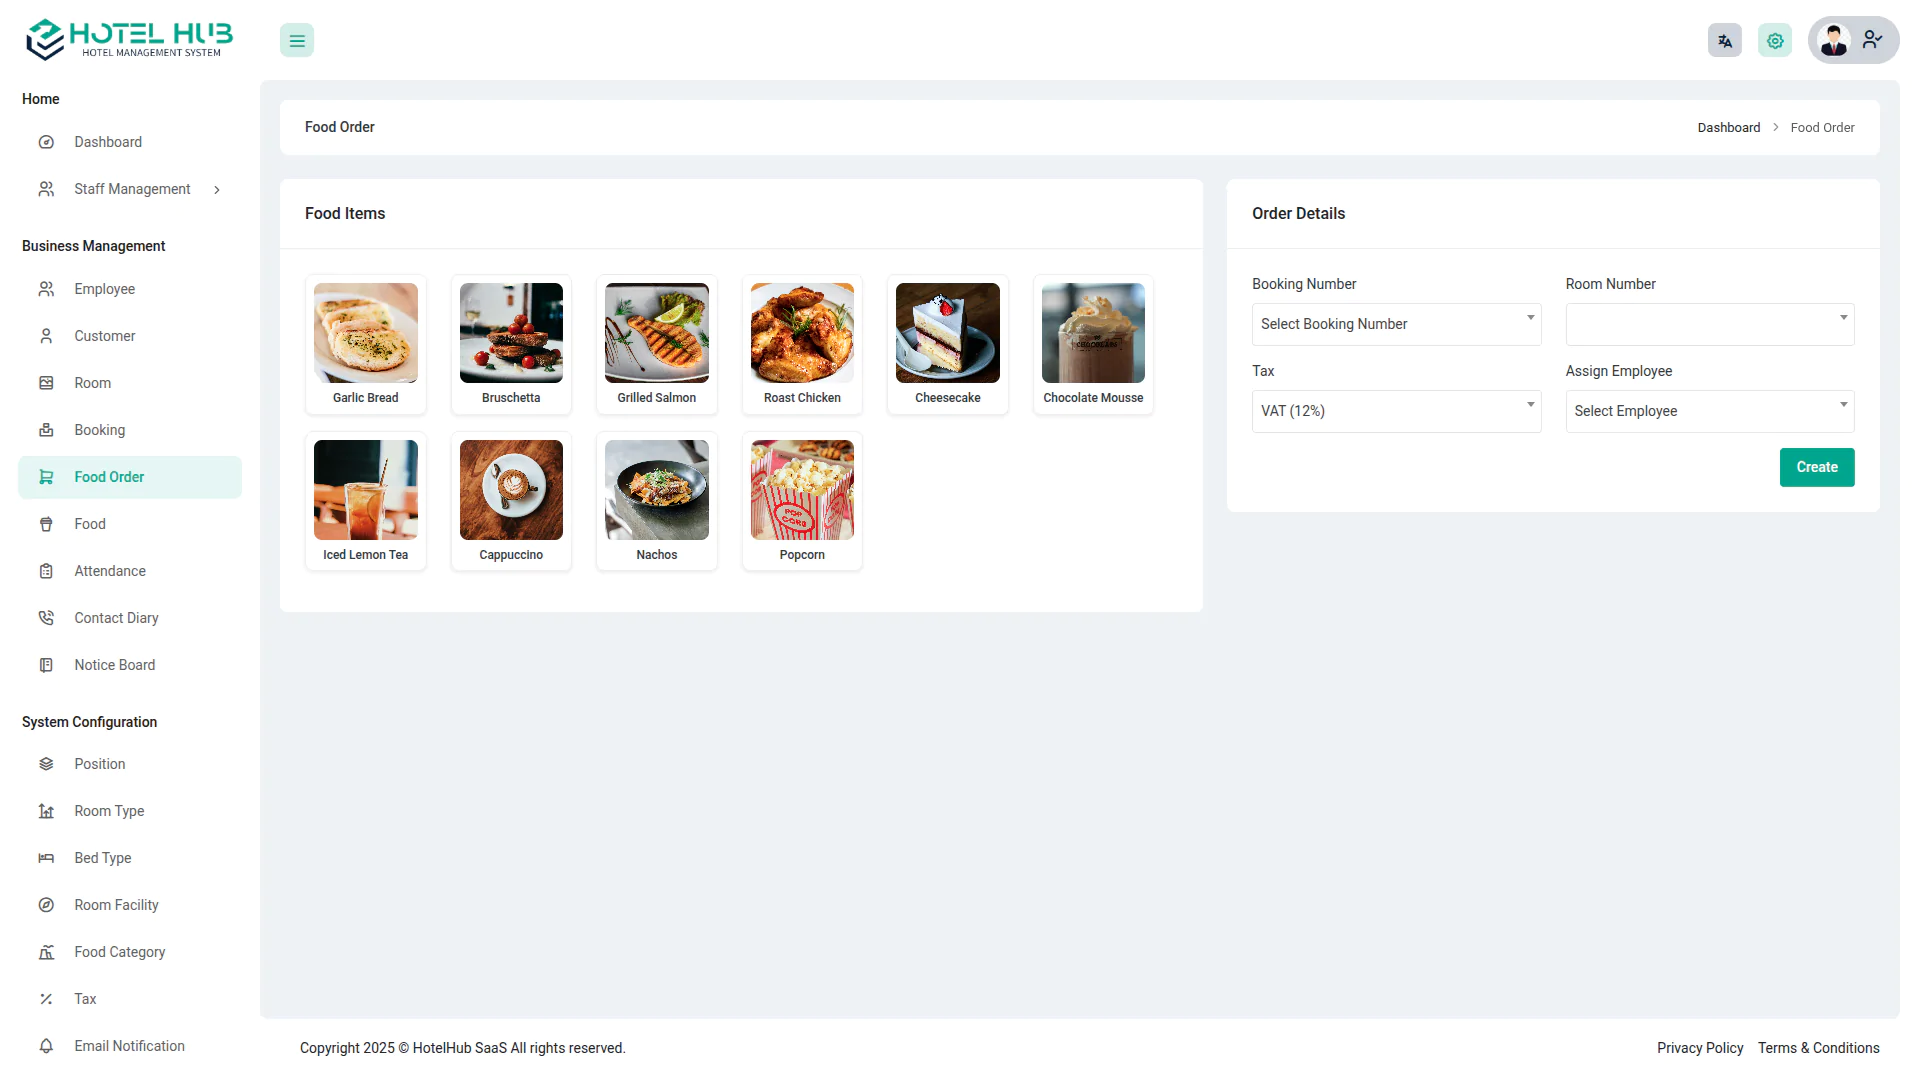1920x1080 pixels.
Task: Open the settings gear icon
Action: 1775,41
